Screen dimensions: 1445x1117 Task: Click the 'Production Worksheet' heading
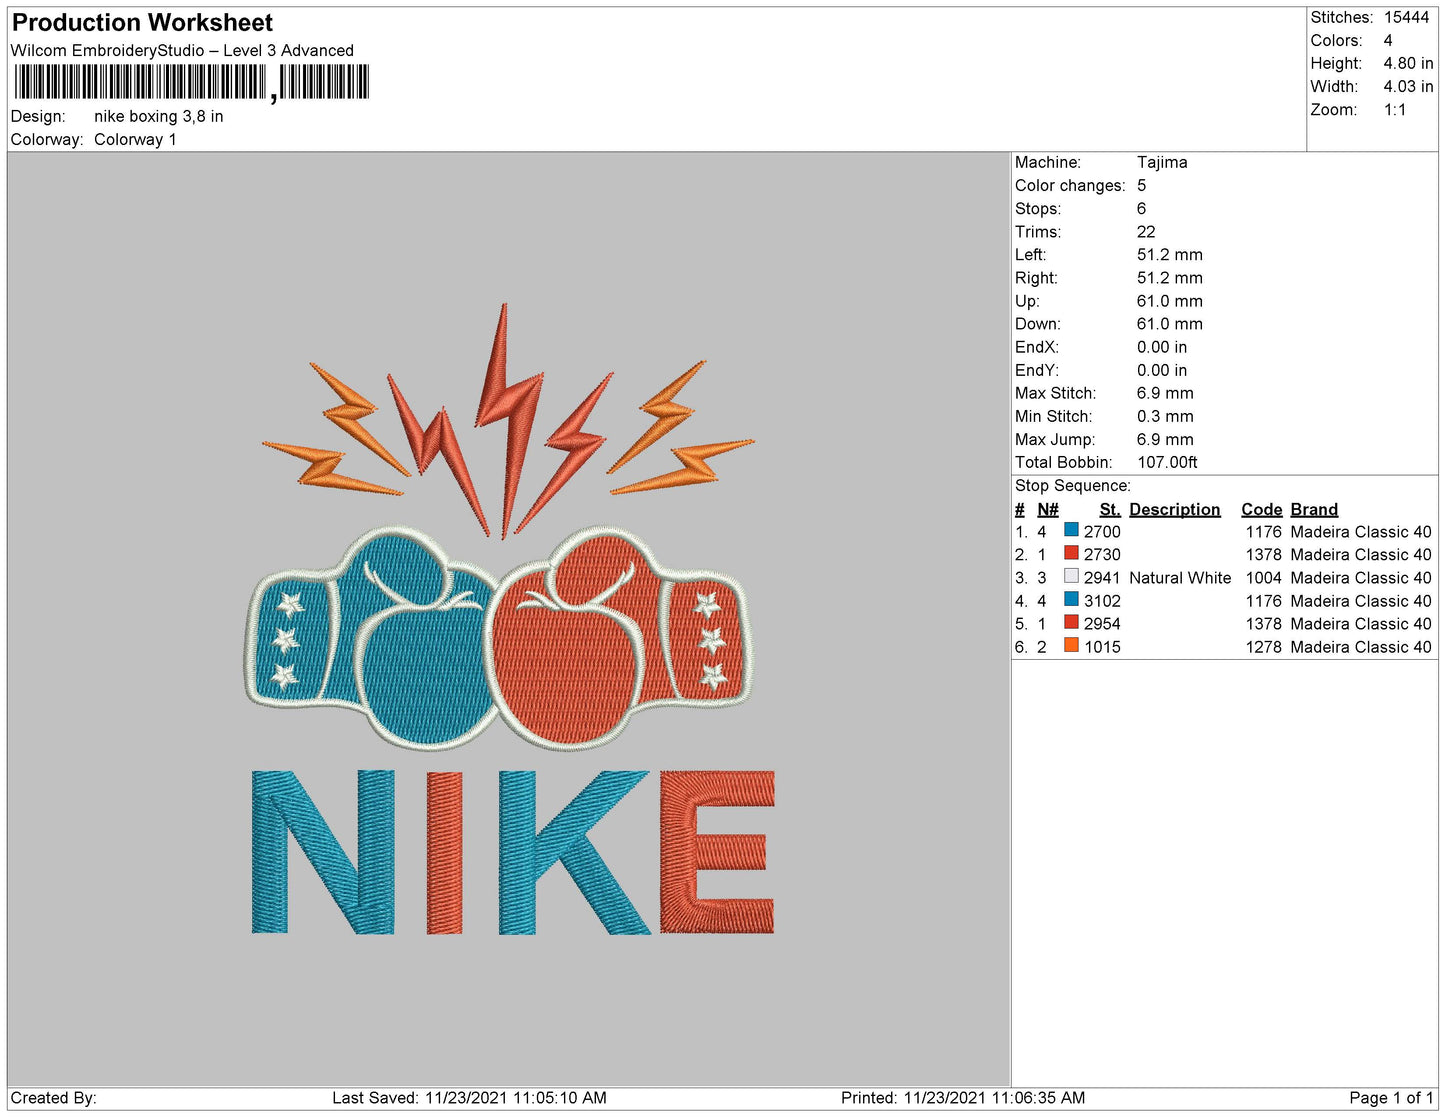pos(142,22)
